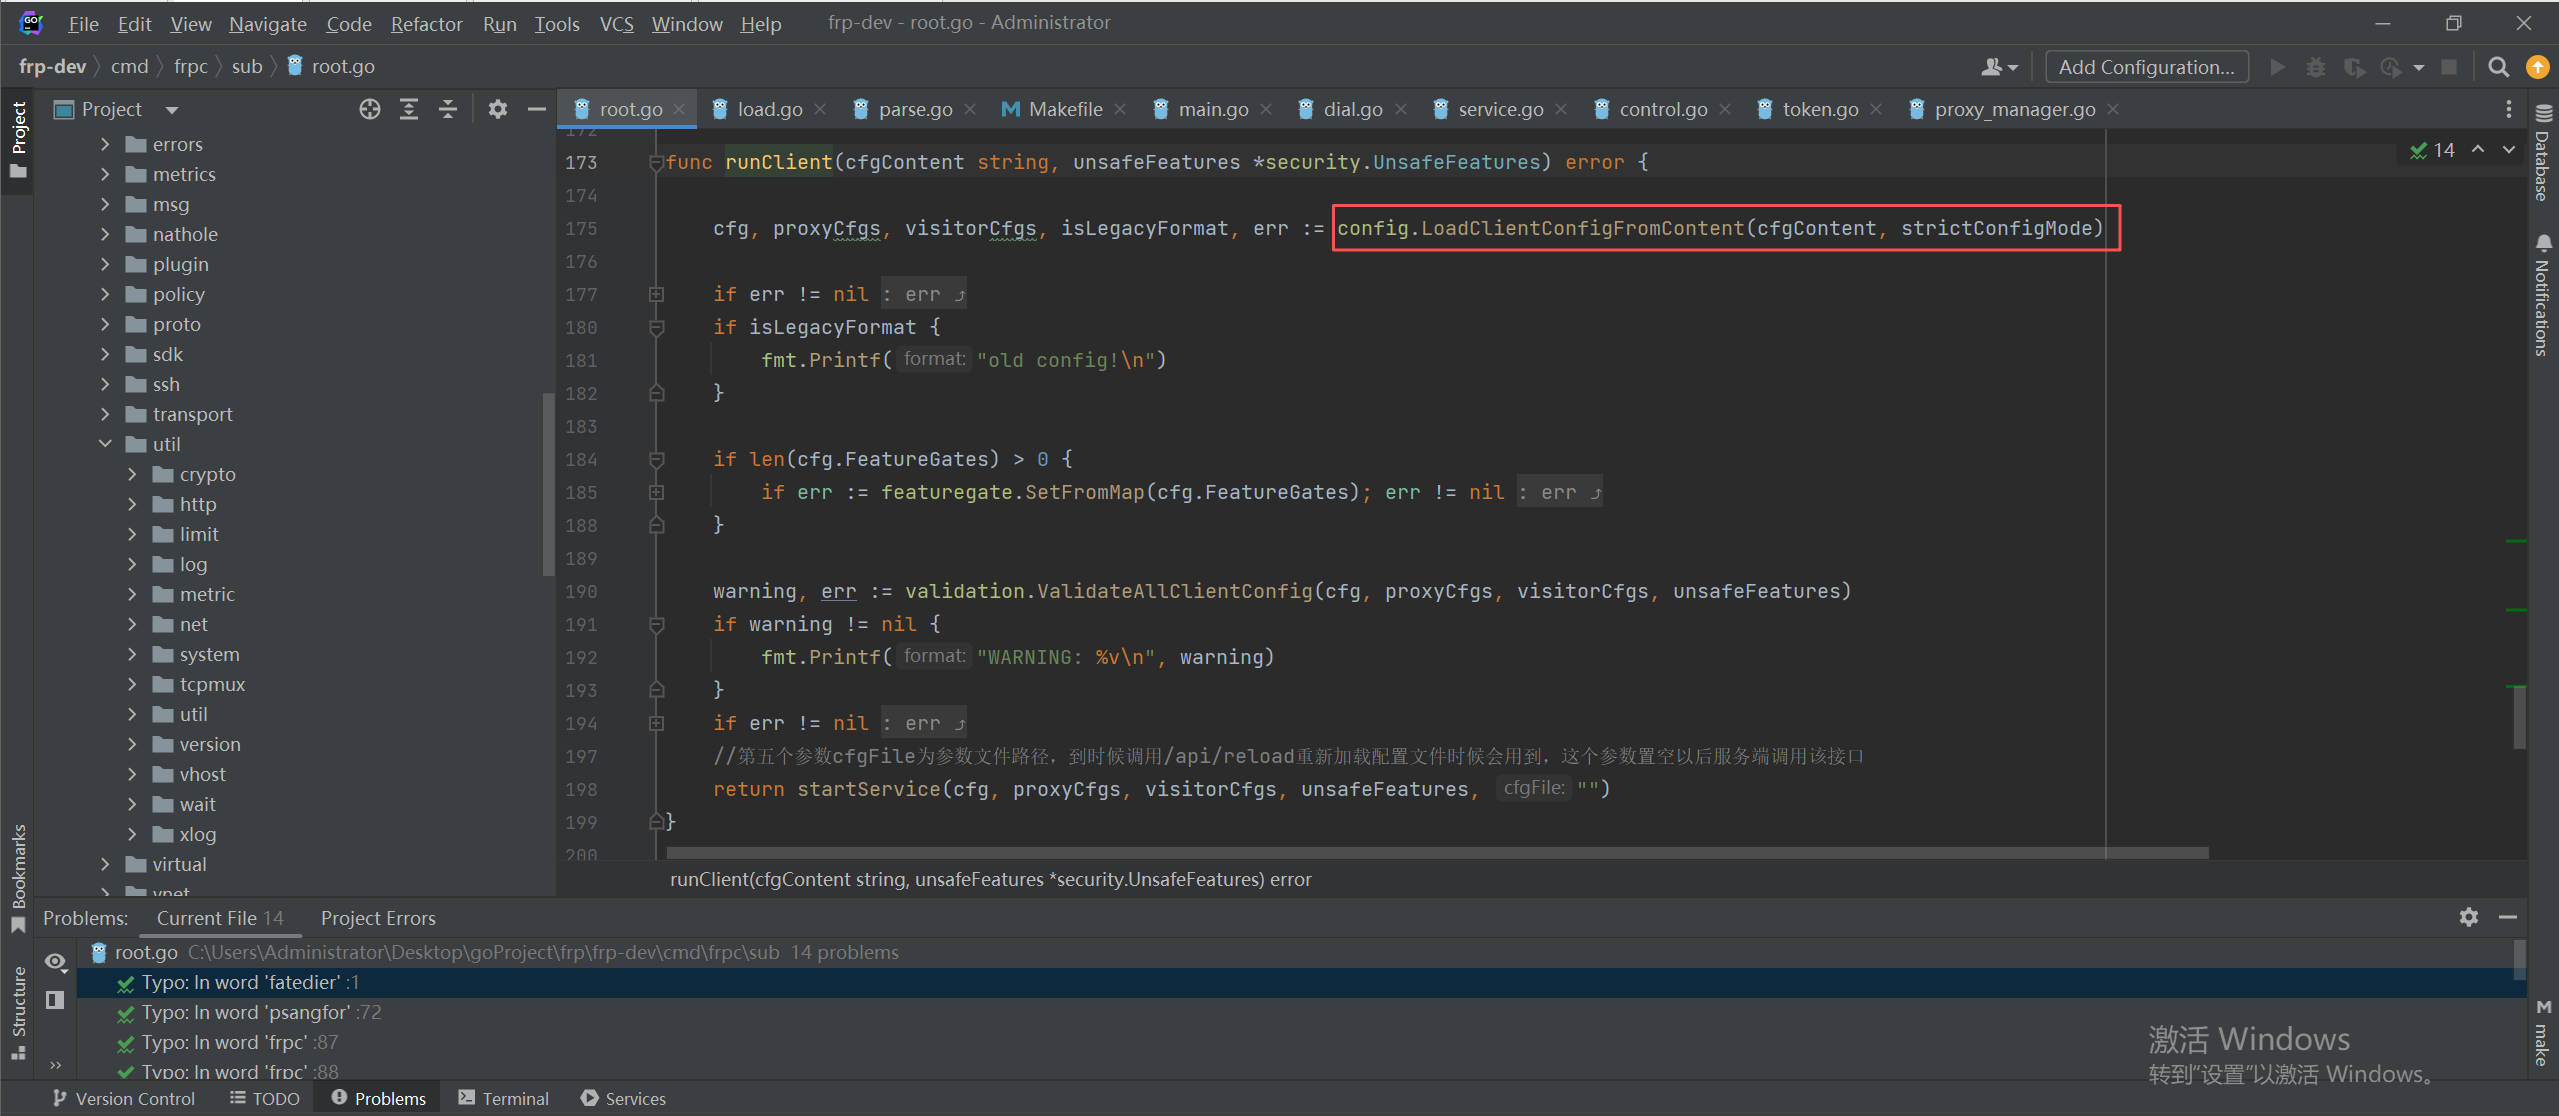Open Project panel settings gear
This screenshot has height=1116, width=2559.
[497, 109]
